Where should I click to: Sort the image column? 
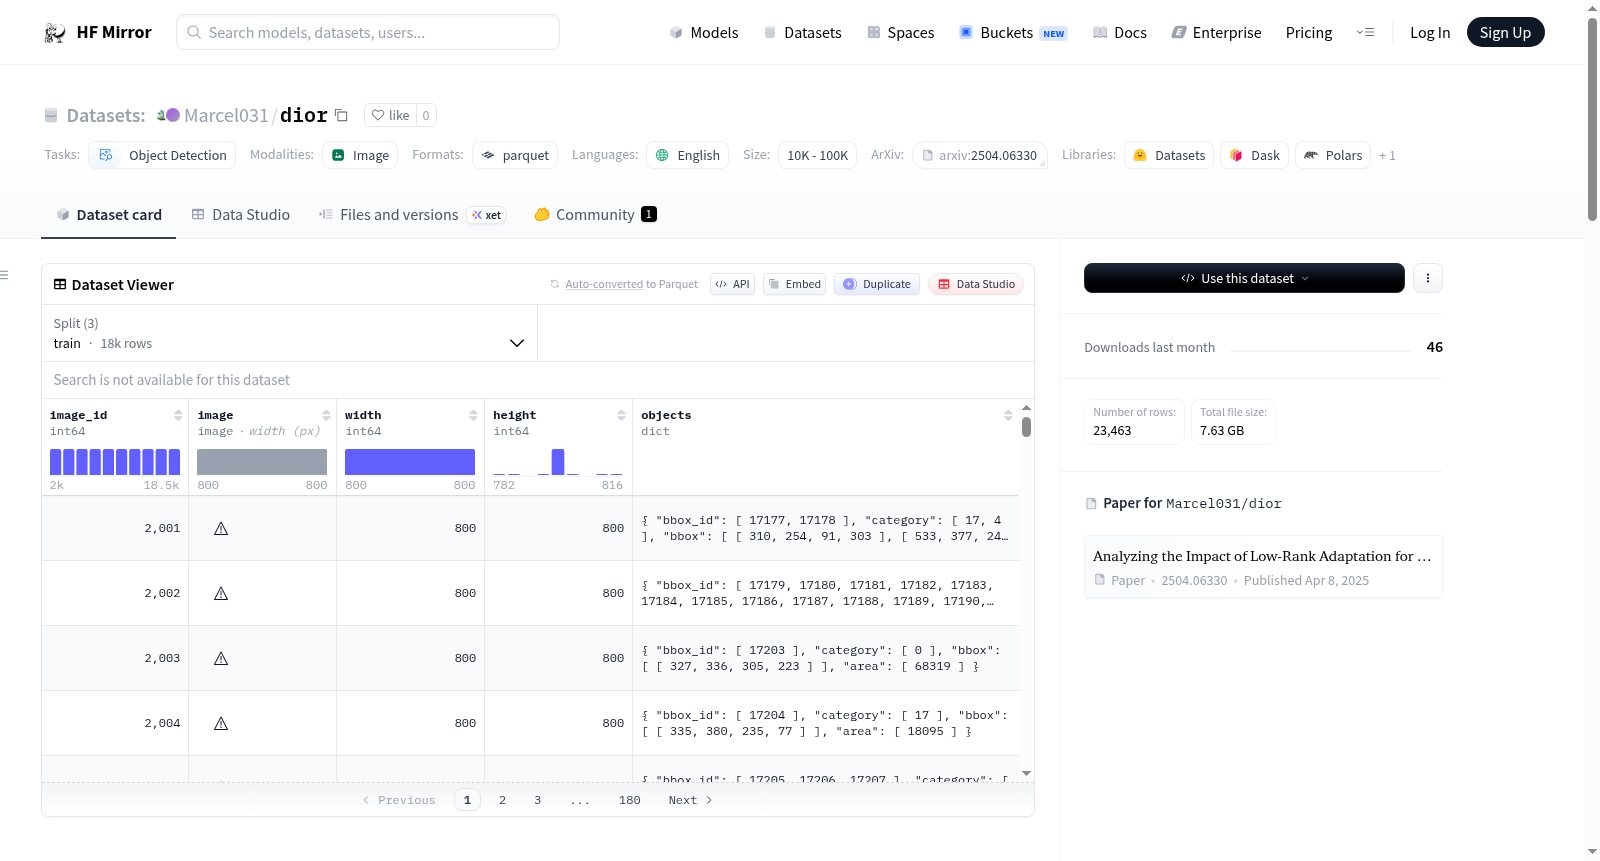click(326, 415)
